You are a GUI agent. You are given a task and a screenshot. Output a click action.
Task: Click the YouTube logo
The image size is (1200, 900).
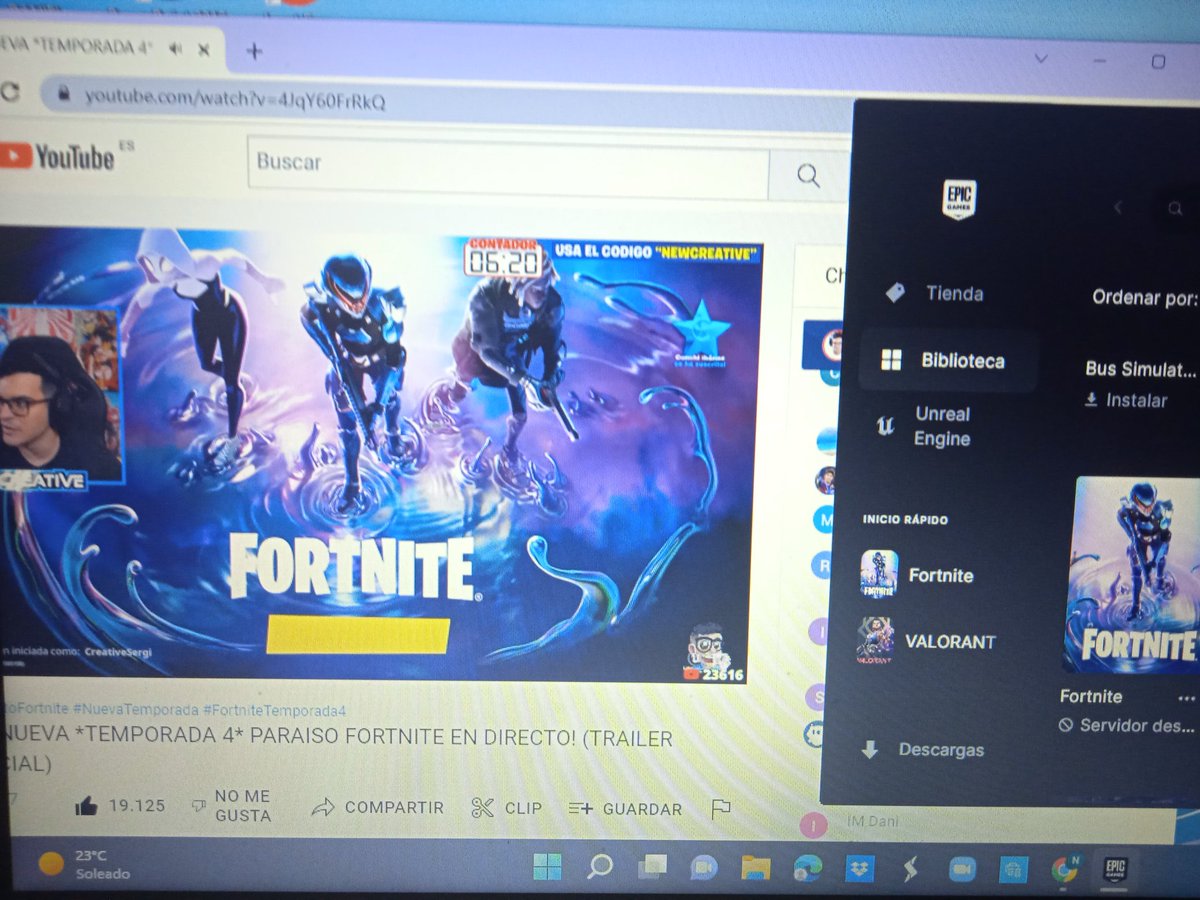(x=57, y=156)
